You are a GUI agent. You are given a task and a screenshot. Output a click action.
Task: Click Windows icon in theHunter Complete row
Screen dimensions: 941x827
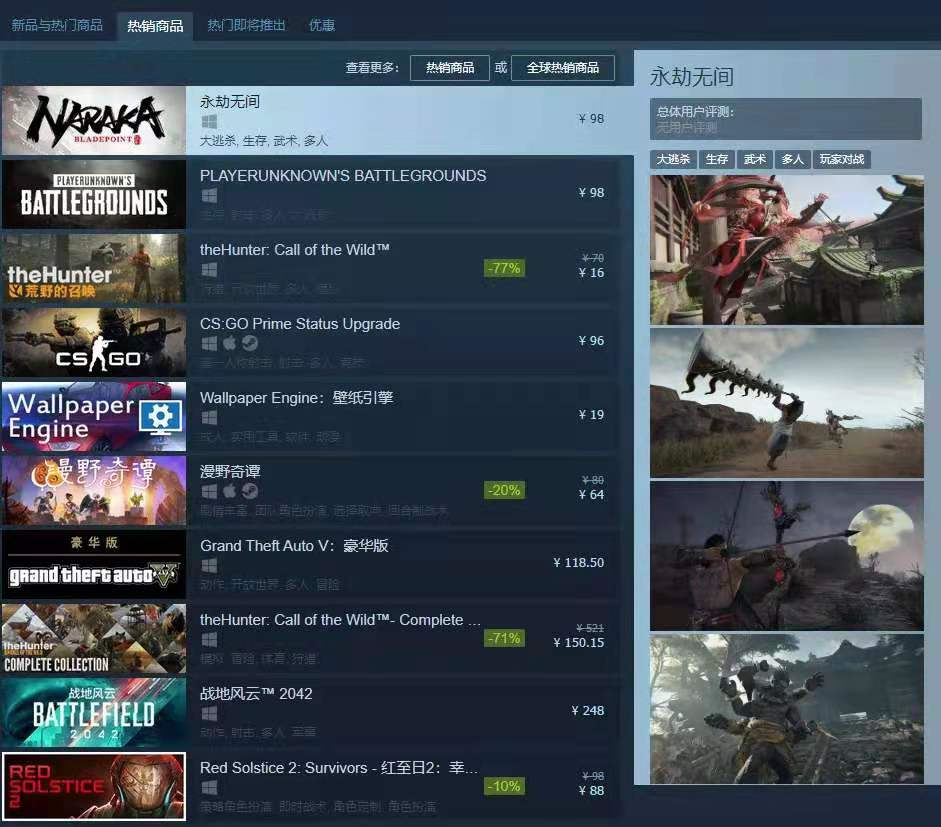click(209, 640)
